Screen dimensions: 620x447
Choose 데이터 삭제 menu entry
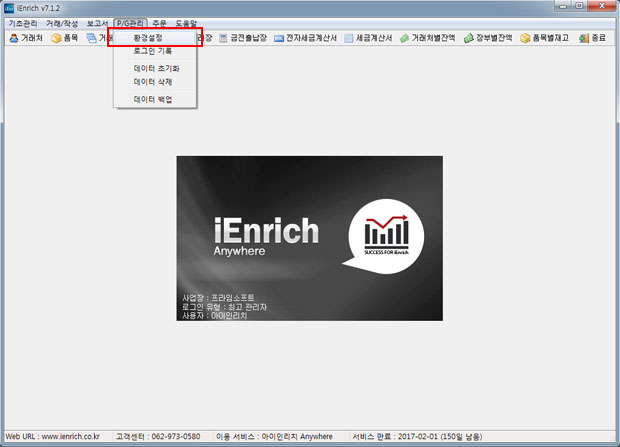[x=155, y=82]
